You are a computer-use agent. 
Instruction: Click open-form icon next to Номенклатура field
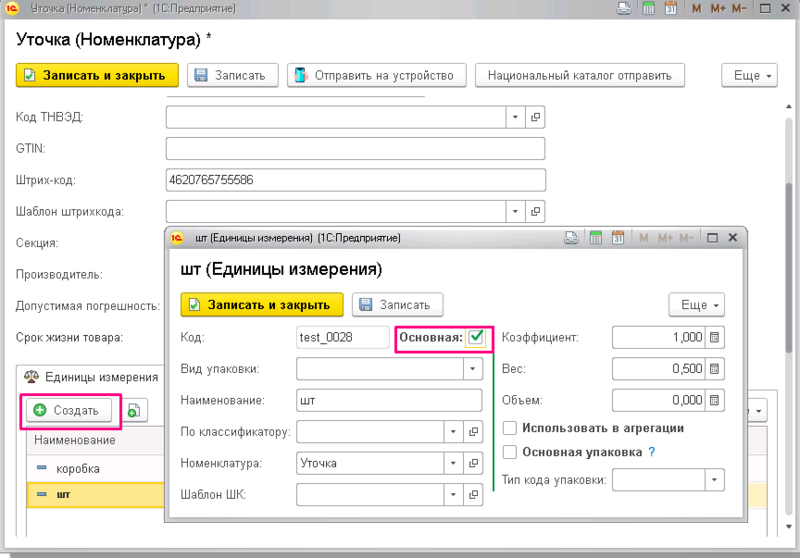474,463
